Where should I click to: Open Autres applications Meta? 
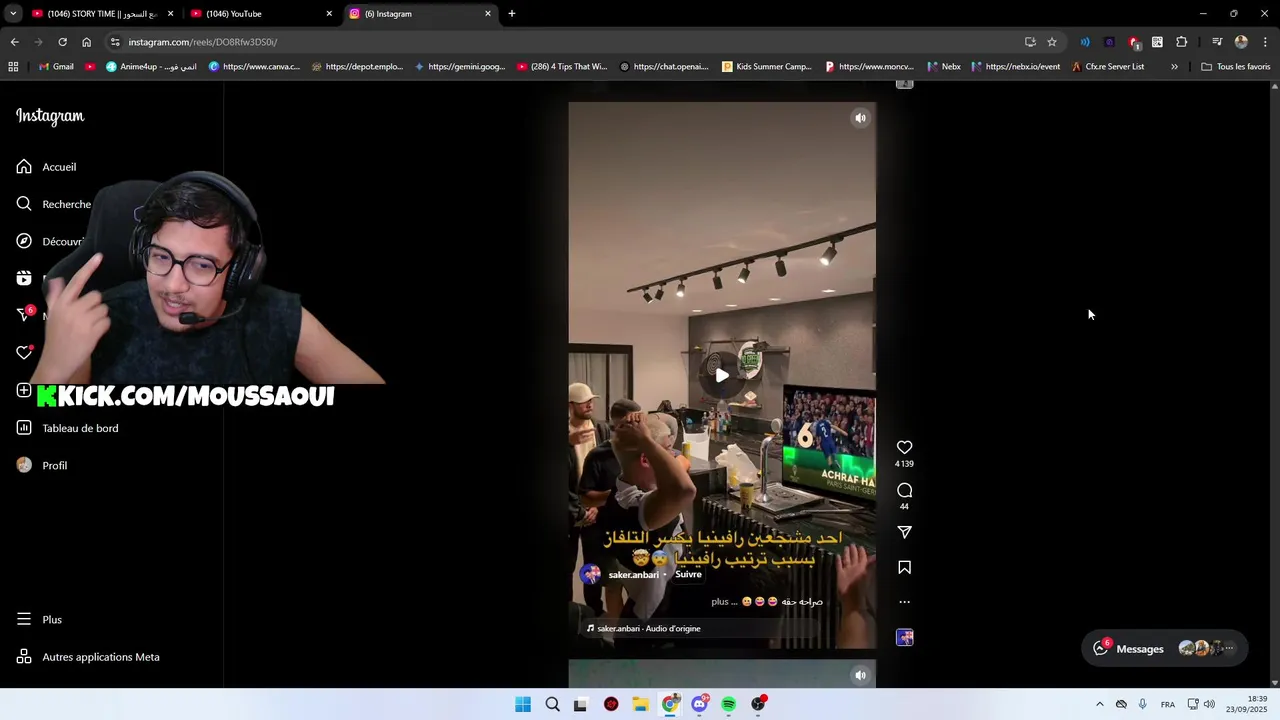click(88, 657)
